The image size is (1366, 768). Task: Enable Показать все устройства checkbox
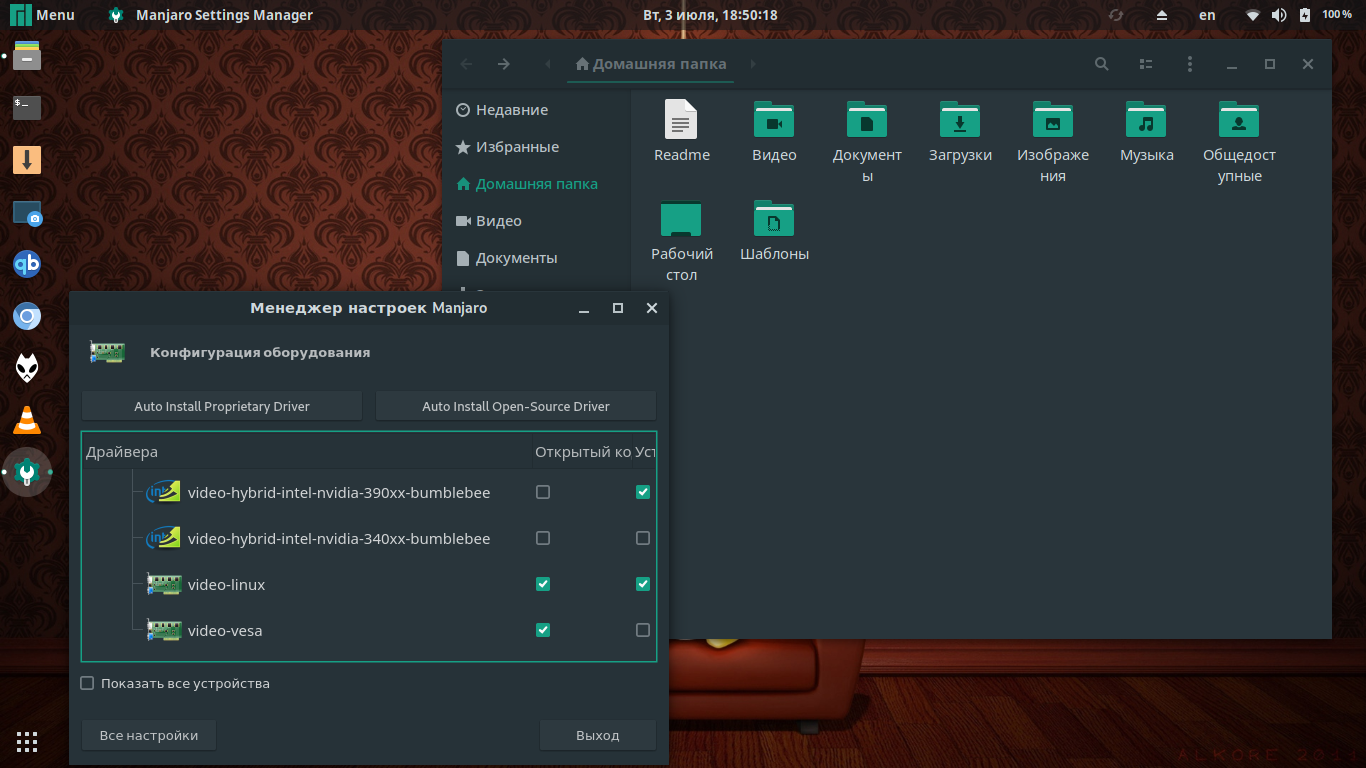87,684
